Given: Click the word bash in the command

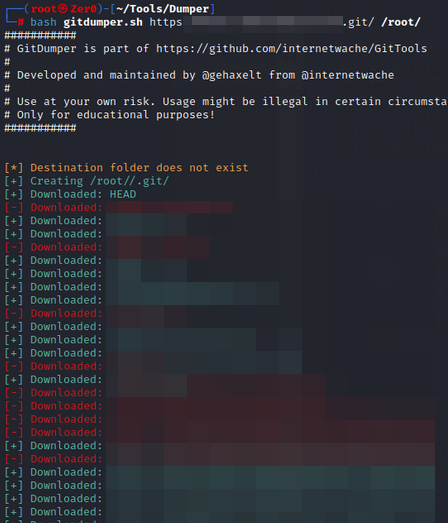Looking at the screenshot, I should click(43, 22).
